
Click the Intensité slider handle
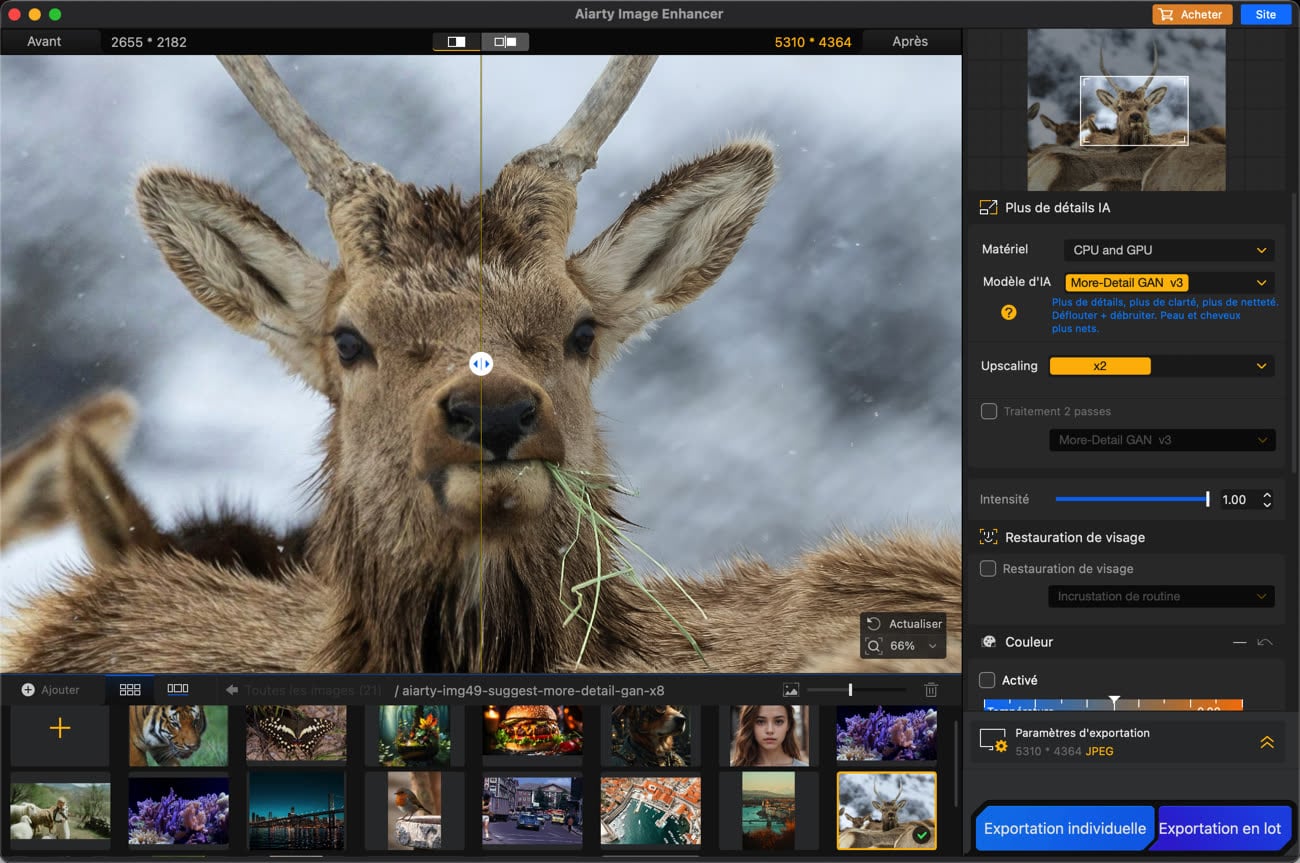point(1207,499)
